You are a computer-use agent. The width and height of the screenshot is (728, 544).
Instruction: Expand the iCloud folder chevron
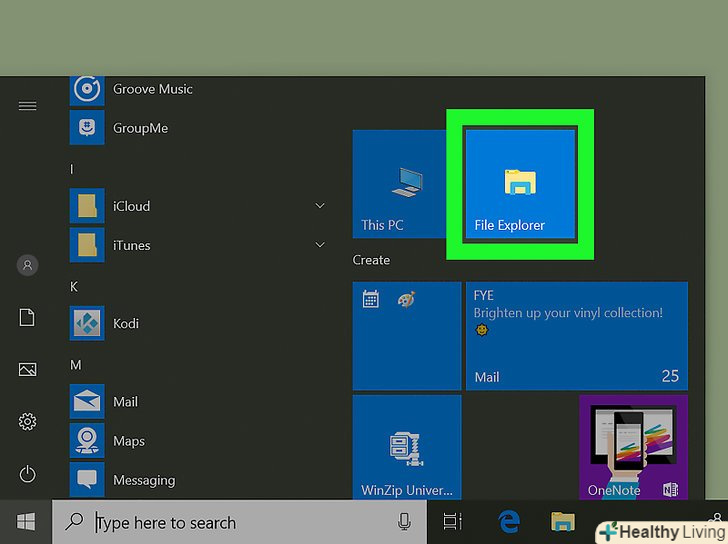pyautogui.click(x=320, y=206)
